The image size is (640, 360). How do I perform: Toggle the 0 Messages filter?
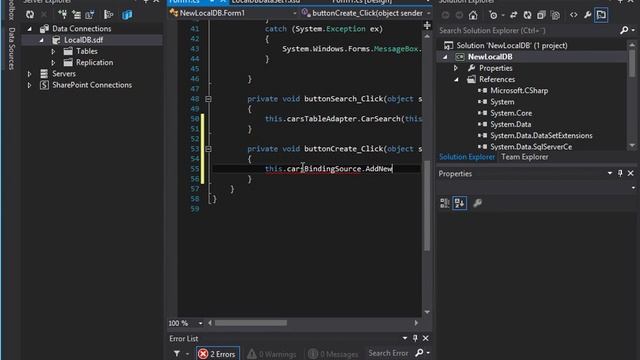(x=333, y=354)
